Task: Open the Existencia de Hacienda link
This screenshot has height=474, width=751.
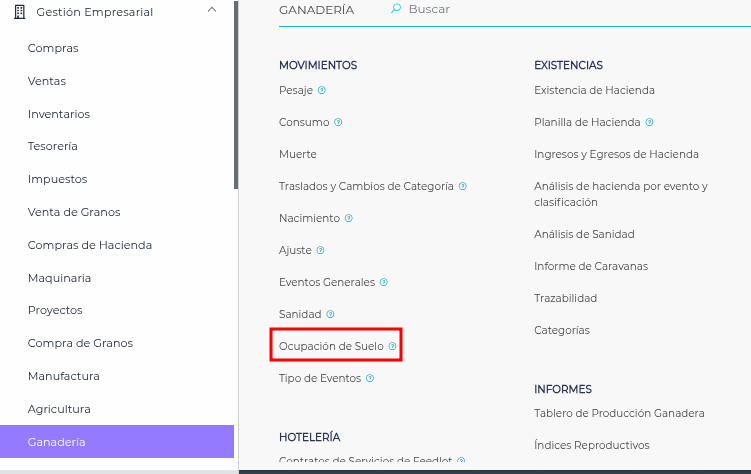Action: [x=594, y=90]
